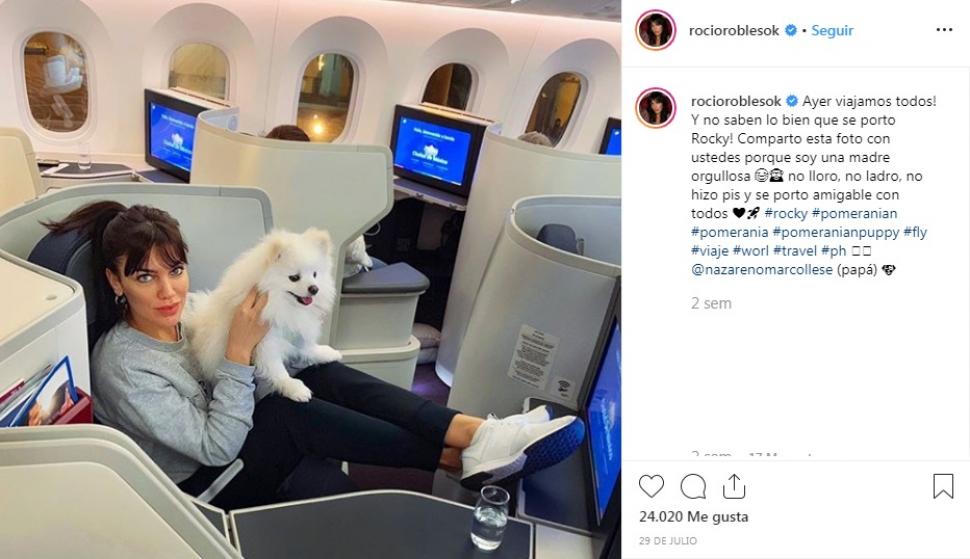Save the post with the bookmark icon
This screenshot has width=970, height=559.
point(943,486)
